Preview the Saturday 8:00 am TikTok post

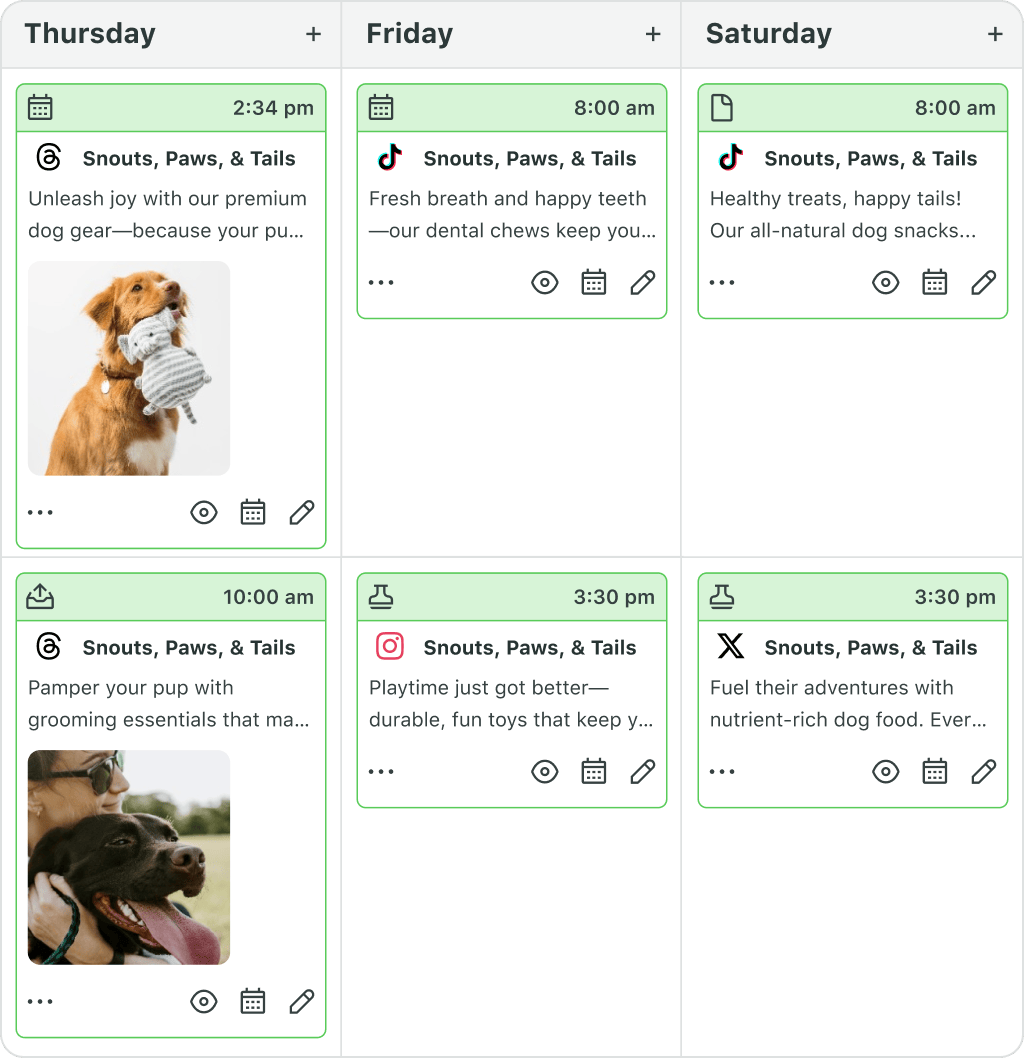(886, 283)
